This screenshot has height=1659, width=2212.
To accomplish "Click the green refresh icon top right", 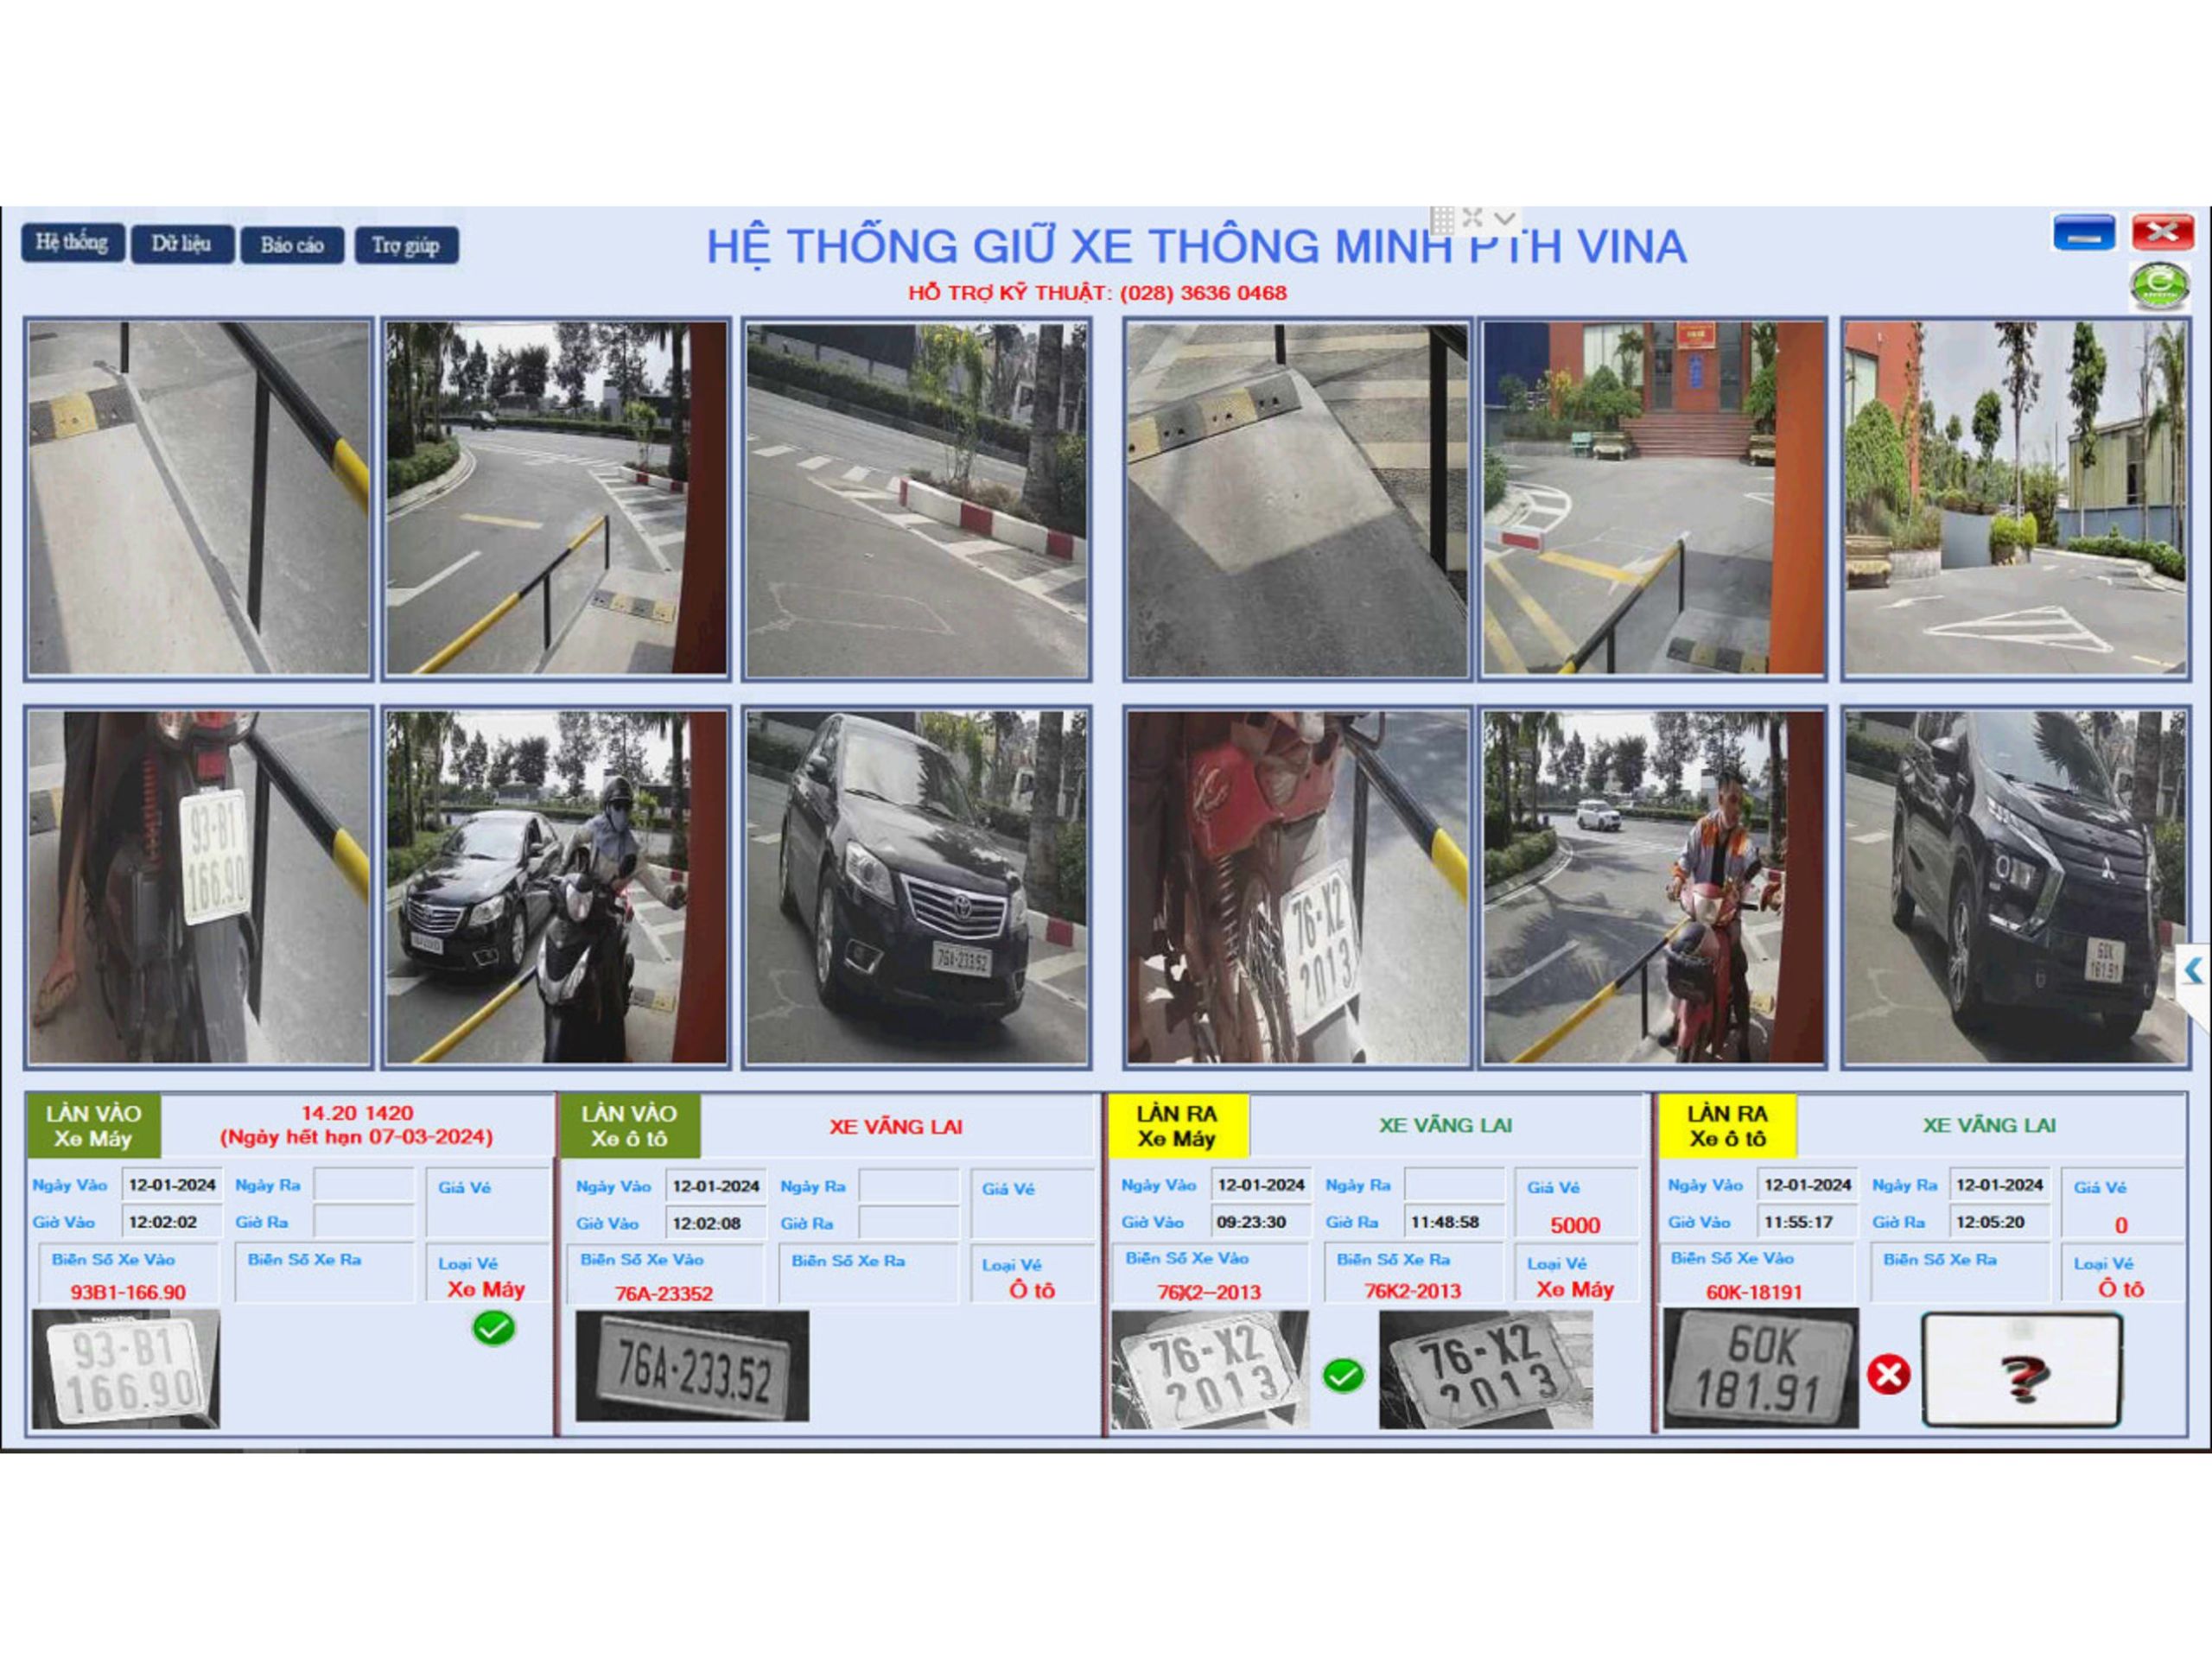I will [2160, 286].
